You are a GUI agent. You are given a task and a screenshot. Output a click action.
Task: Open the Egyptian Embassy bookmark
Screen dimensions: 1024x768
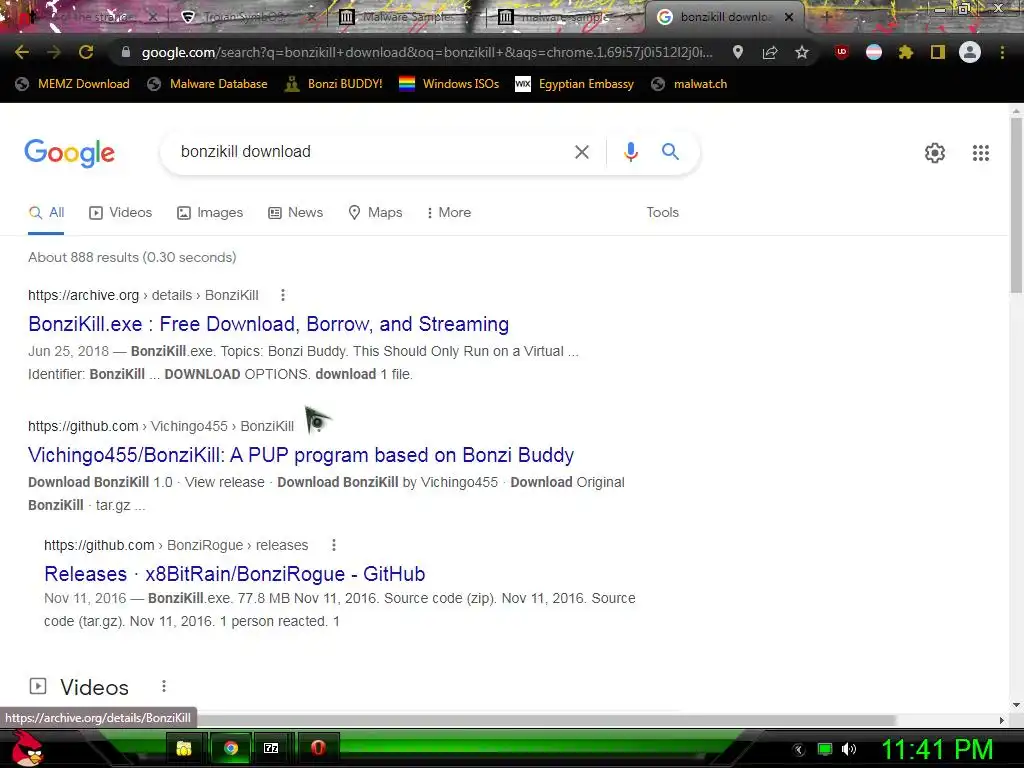tap(575, 84)
